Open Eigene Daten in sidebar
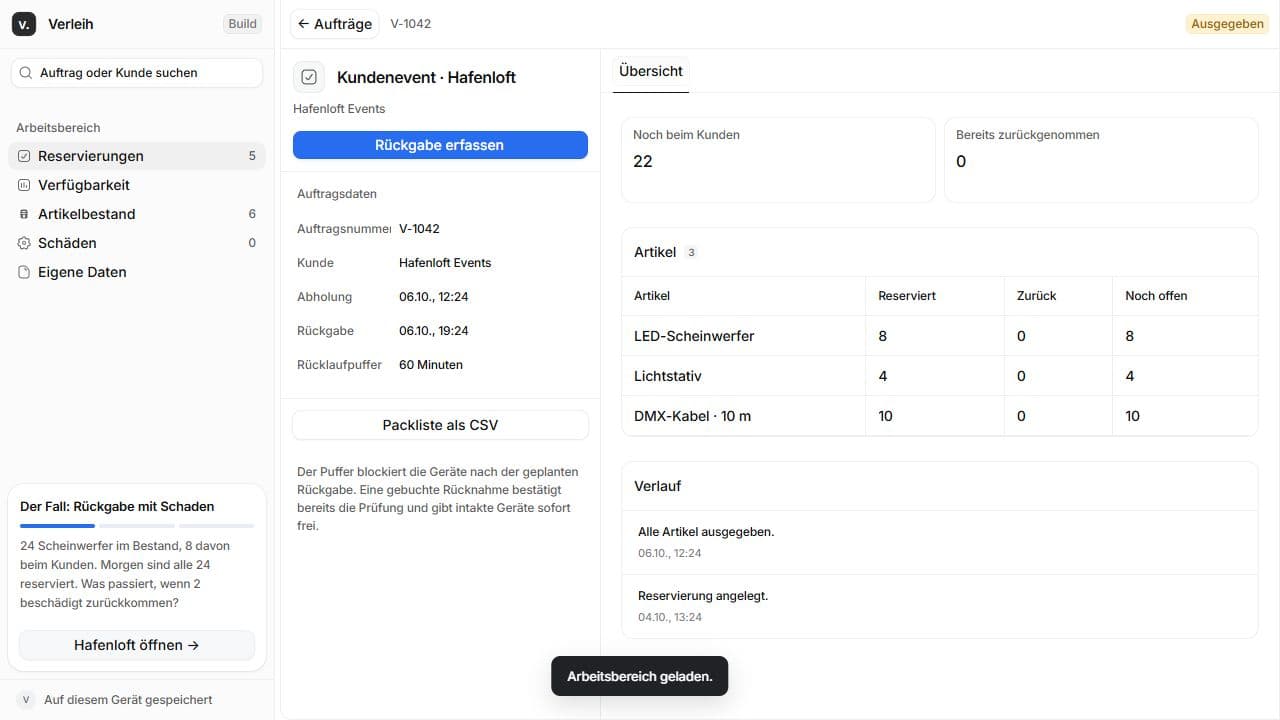Screen dimensions: 1280x720 point(137,272)
